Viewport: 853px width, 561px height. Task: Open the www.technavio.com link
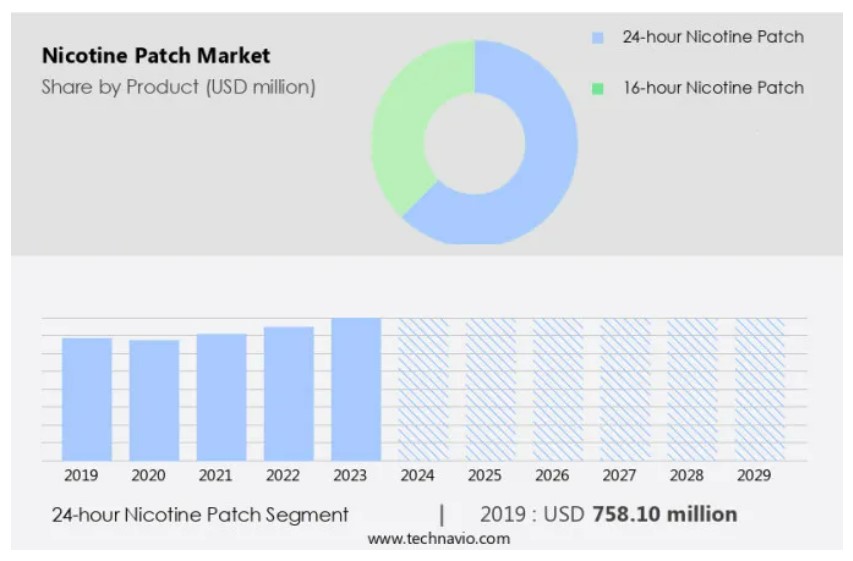[438, 539]
